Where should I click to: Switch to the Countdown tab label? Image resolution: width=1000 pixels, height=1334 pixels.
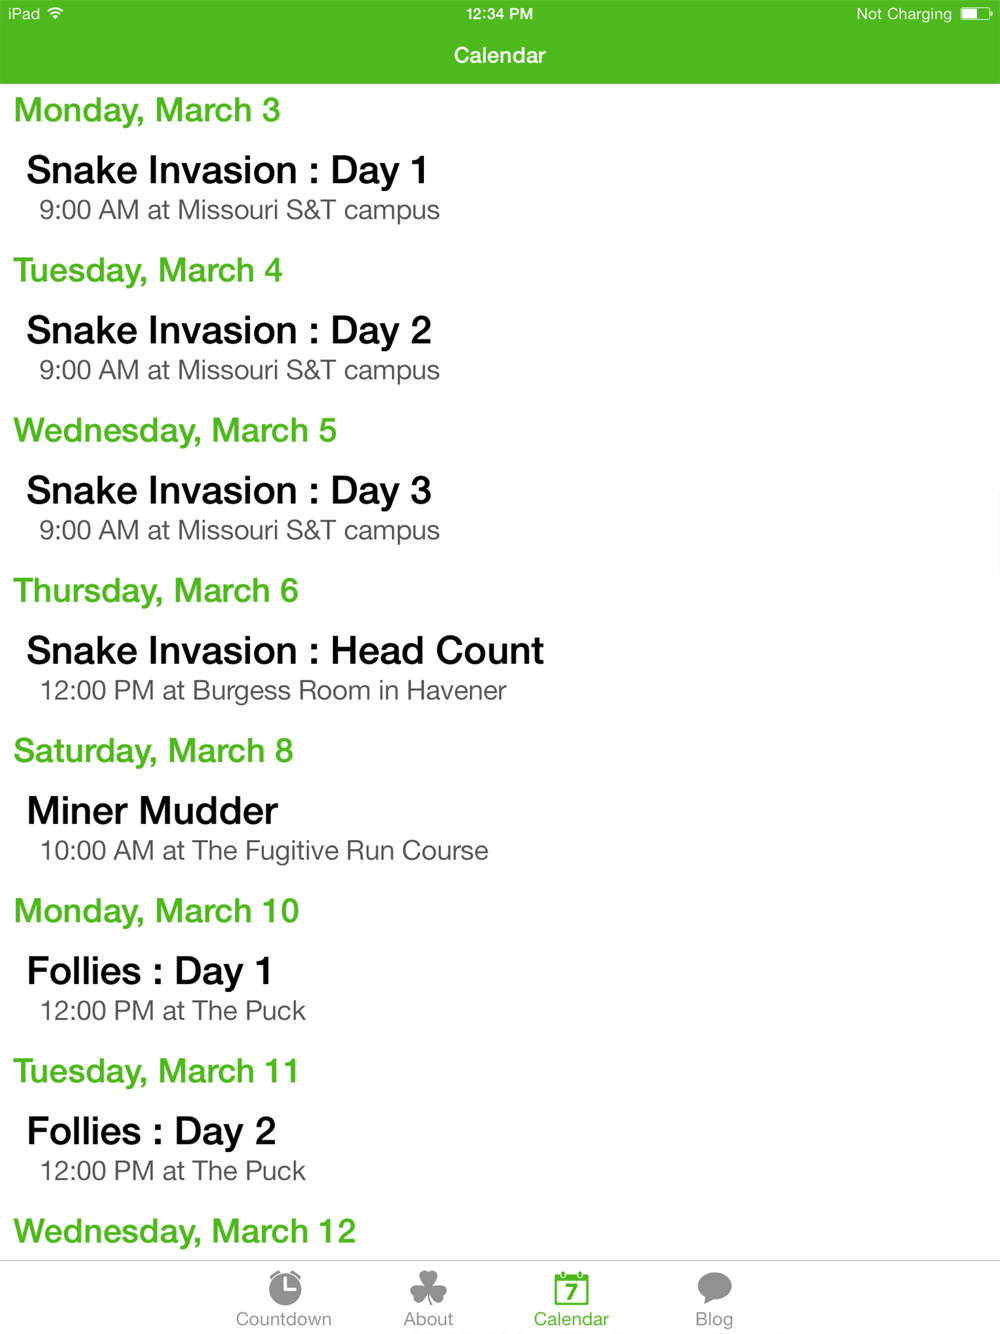click(x=284, y=1319)
